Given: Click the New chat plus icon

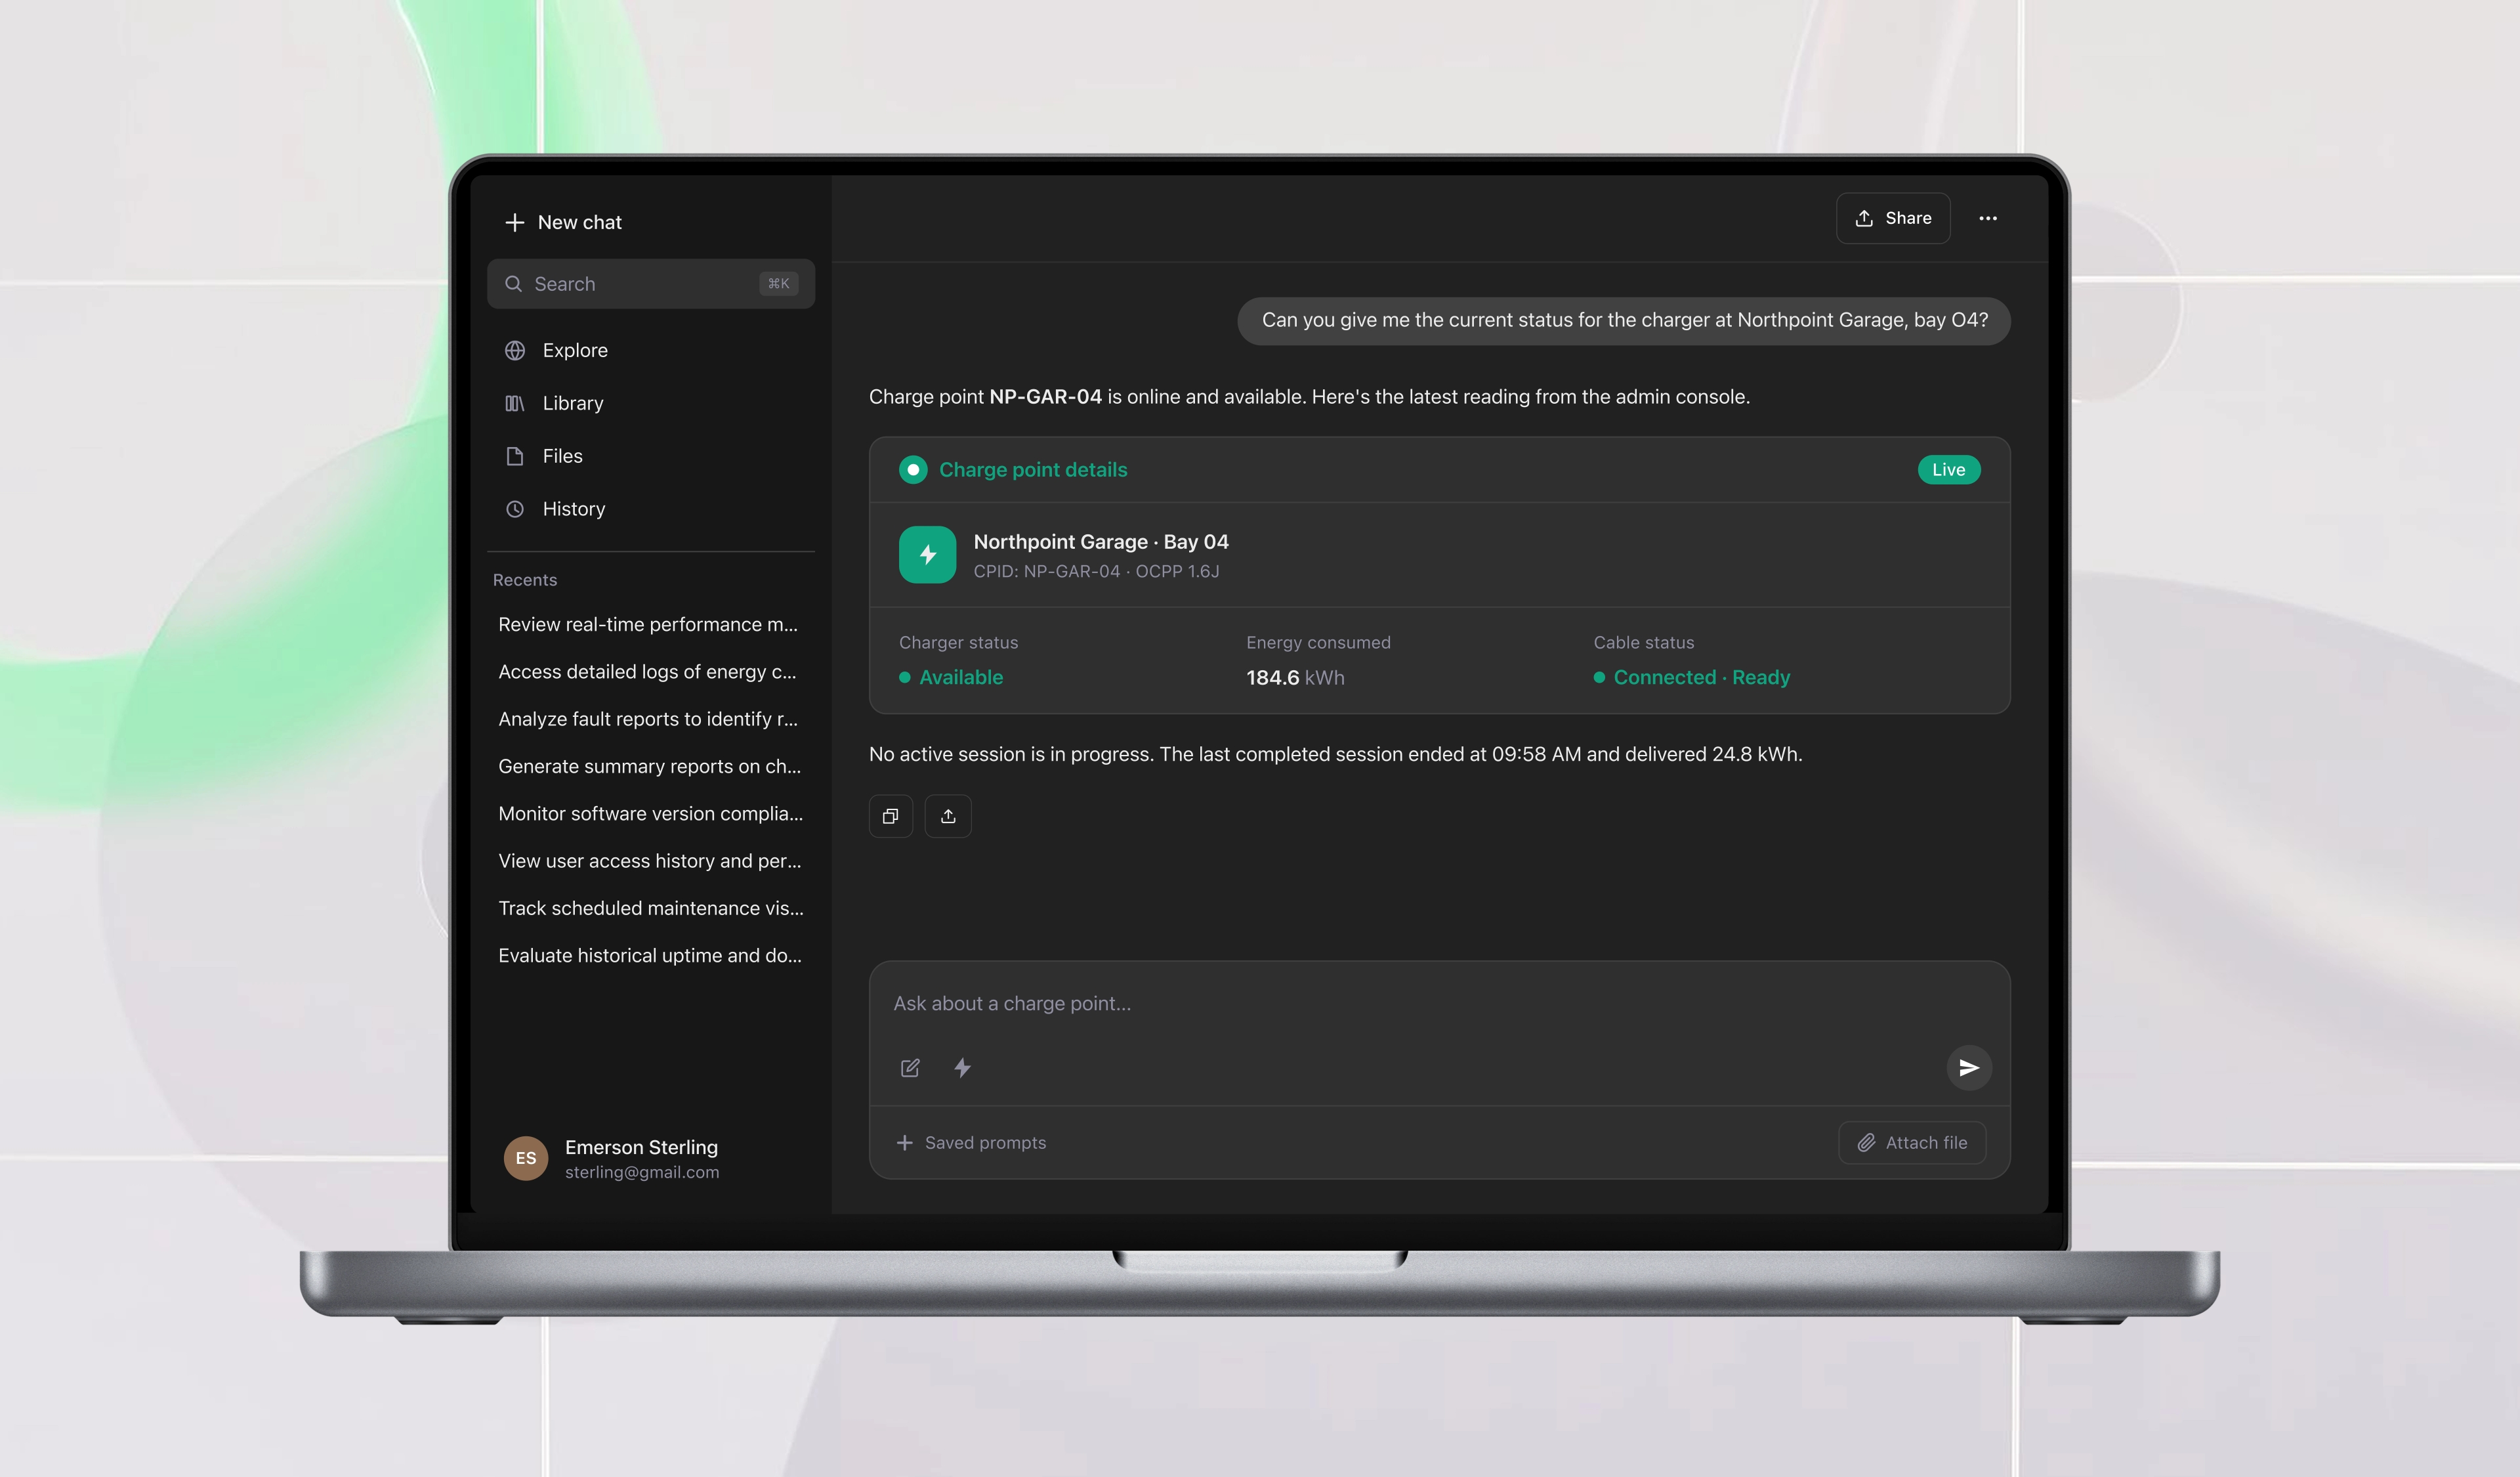Looking at the screenshot, I should point(514,222).
